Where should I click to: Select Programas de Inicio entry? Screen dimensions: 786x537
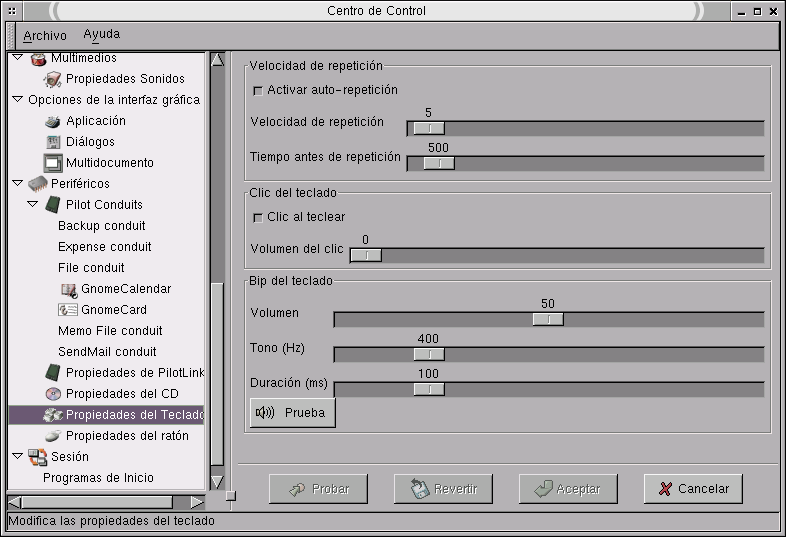(98, 478)
